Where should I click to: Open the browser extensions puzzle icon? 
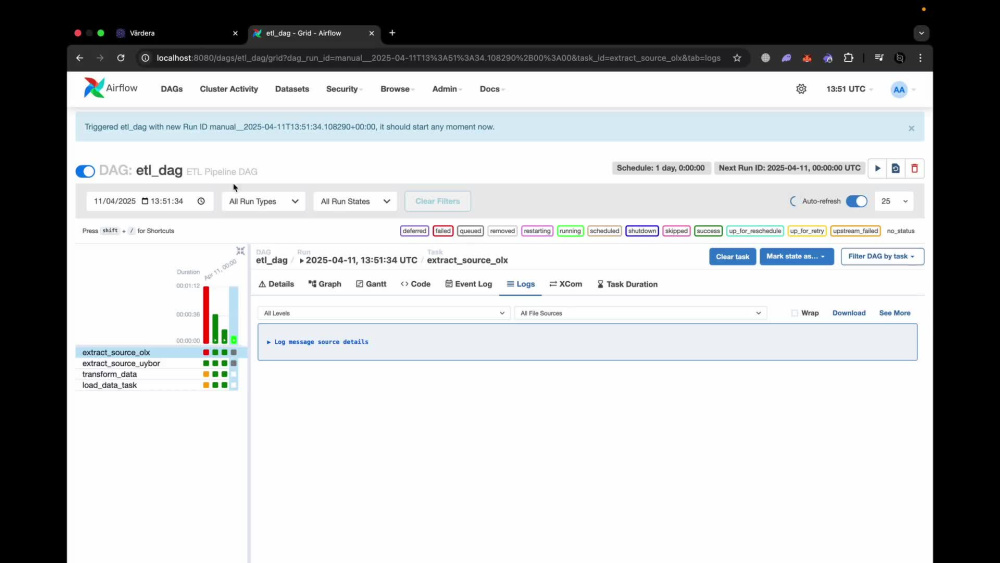[x=848, y=58]
